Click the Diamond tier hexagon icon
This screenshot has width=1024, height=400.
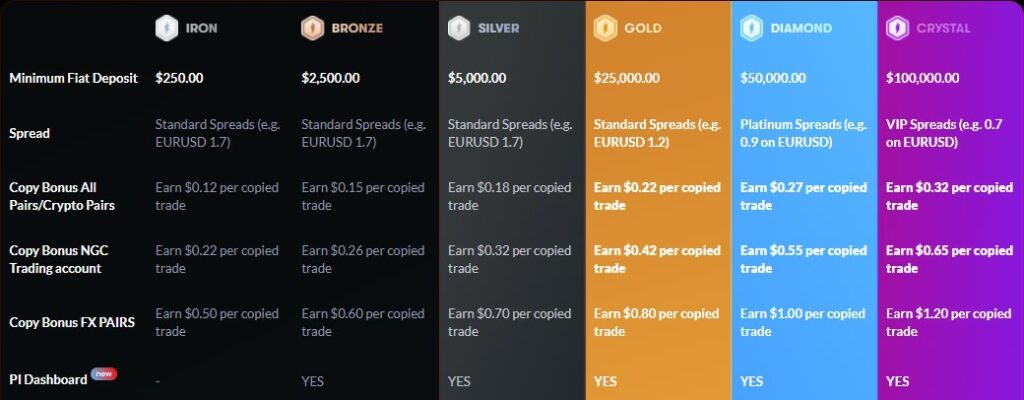[x=752, y=29]
